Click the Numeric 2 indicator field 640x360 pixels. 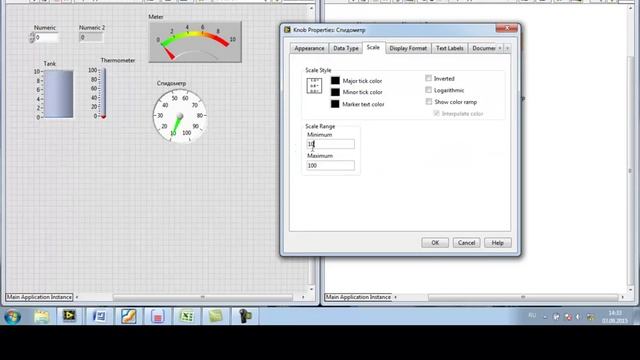coord(91,38)
